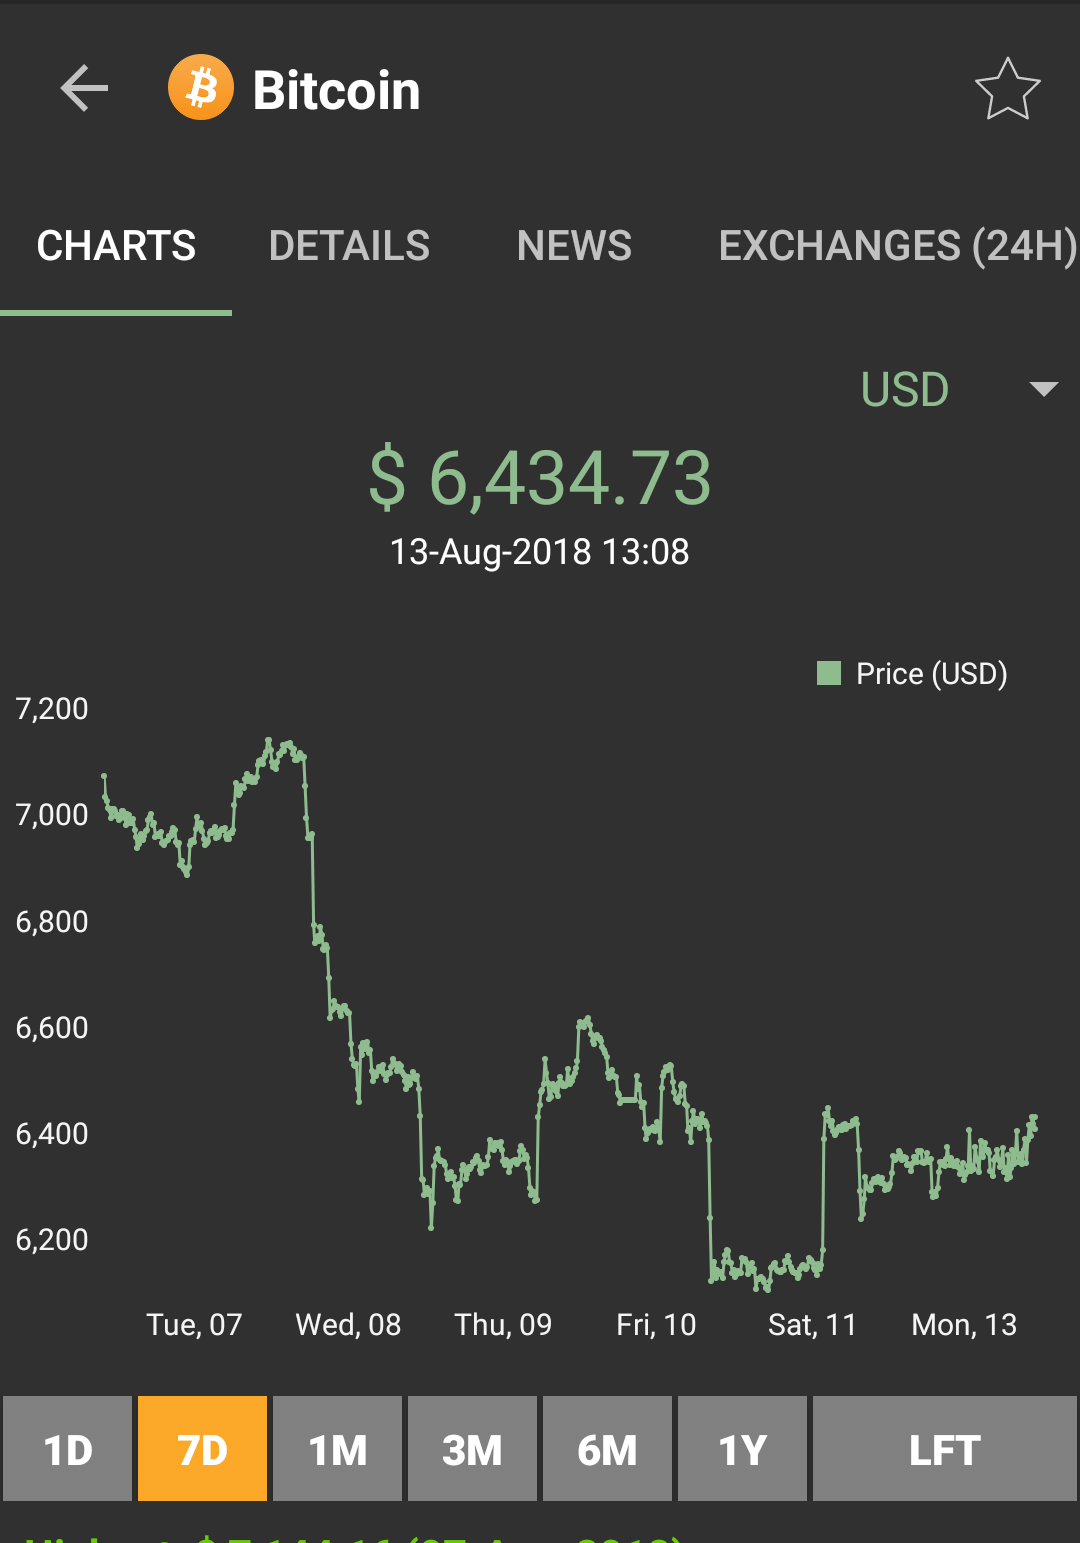Show the 1Y chart range

pyautogui.click(x=742, y=1449)
